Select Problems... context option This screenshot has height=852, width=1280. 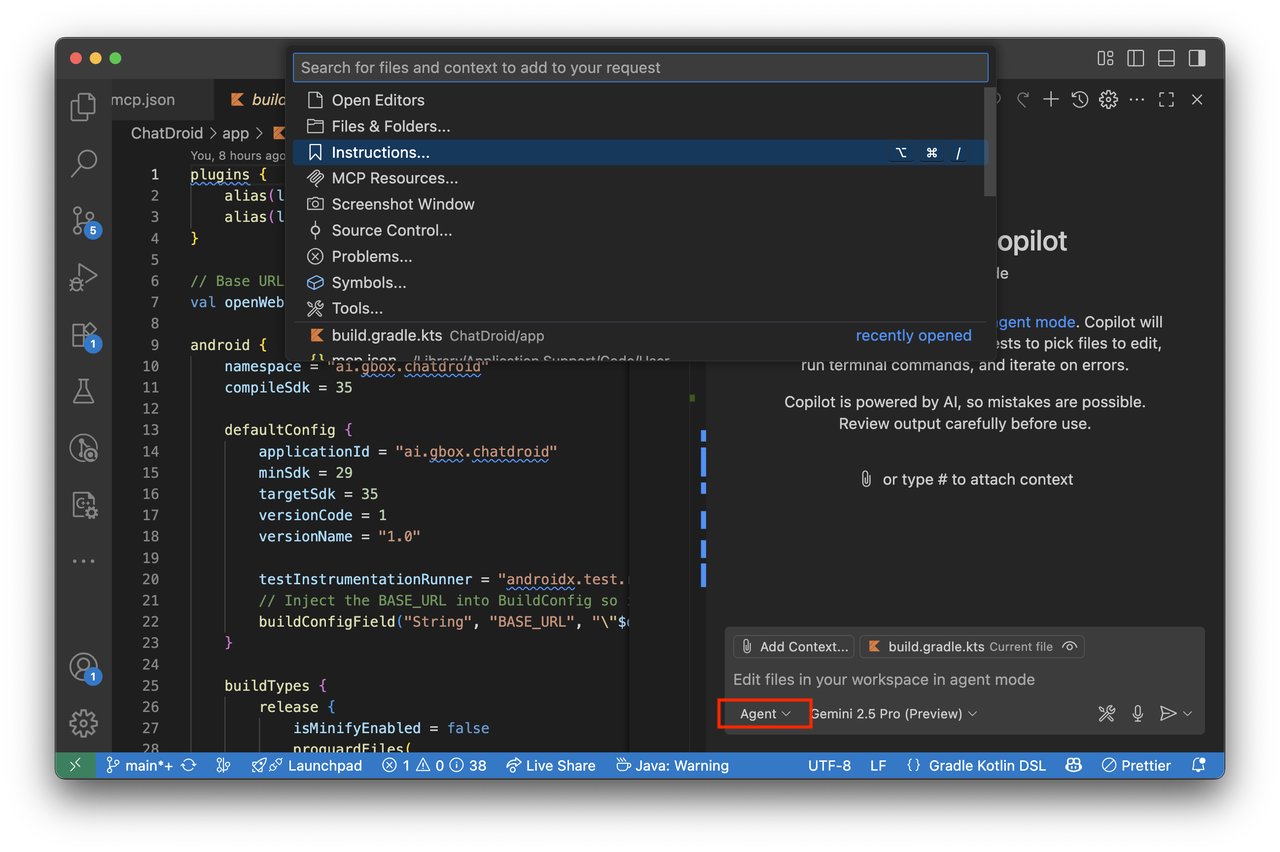click(639, 256)
